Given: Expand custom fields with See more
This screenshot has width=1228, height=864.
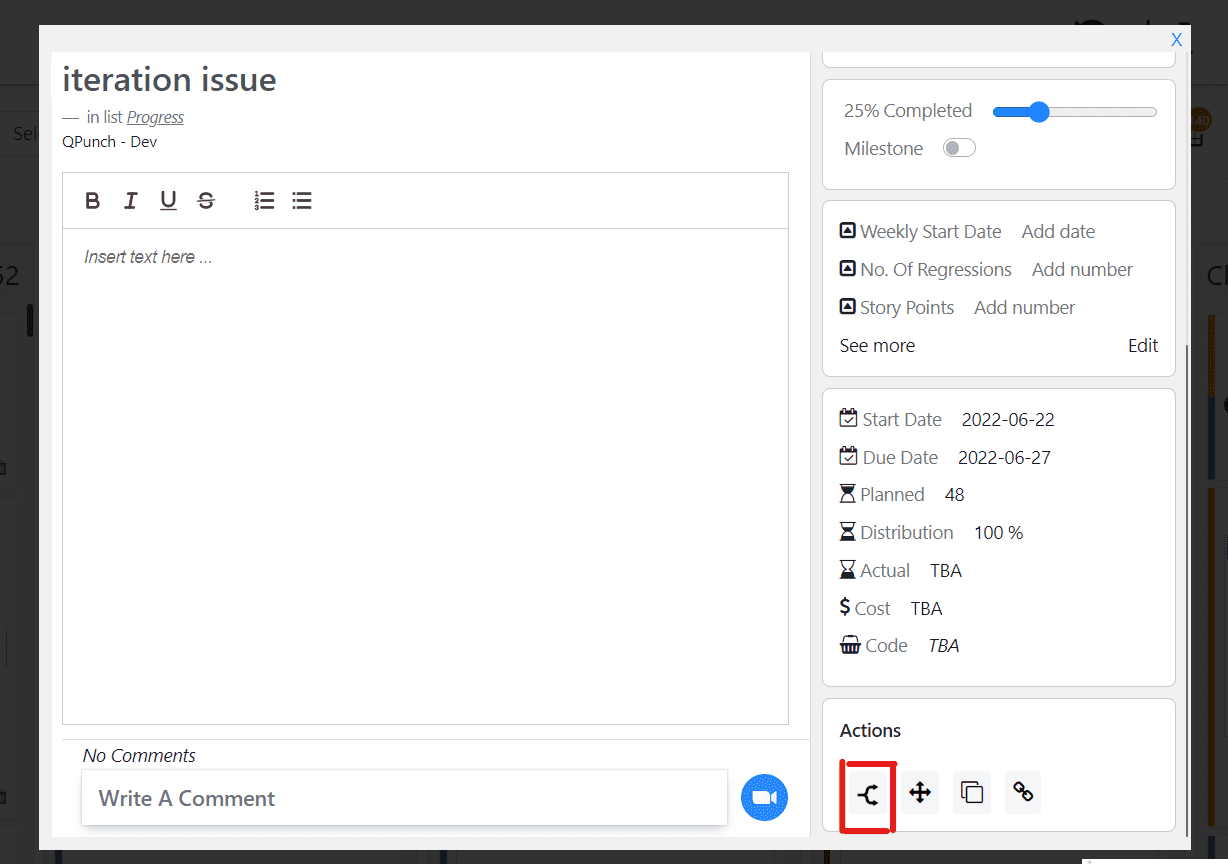Looking at the screenshot, I should click(877, 346).
